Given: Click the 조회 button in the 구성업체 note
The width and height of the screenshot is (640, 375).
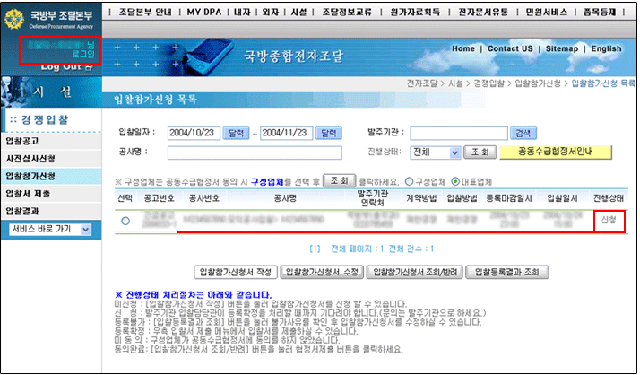Looking at the screenshot, I should coord(339,181).
